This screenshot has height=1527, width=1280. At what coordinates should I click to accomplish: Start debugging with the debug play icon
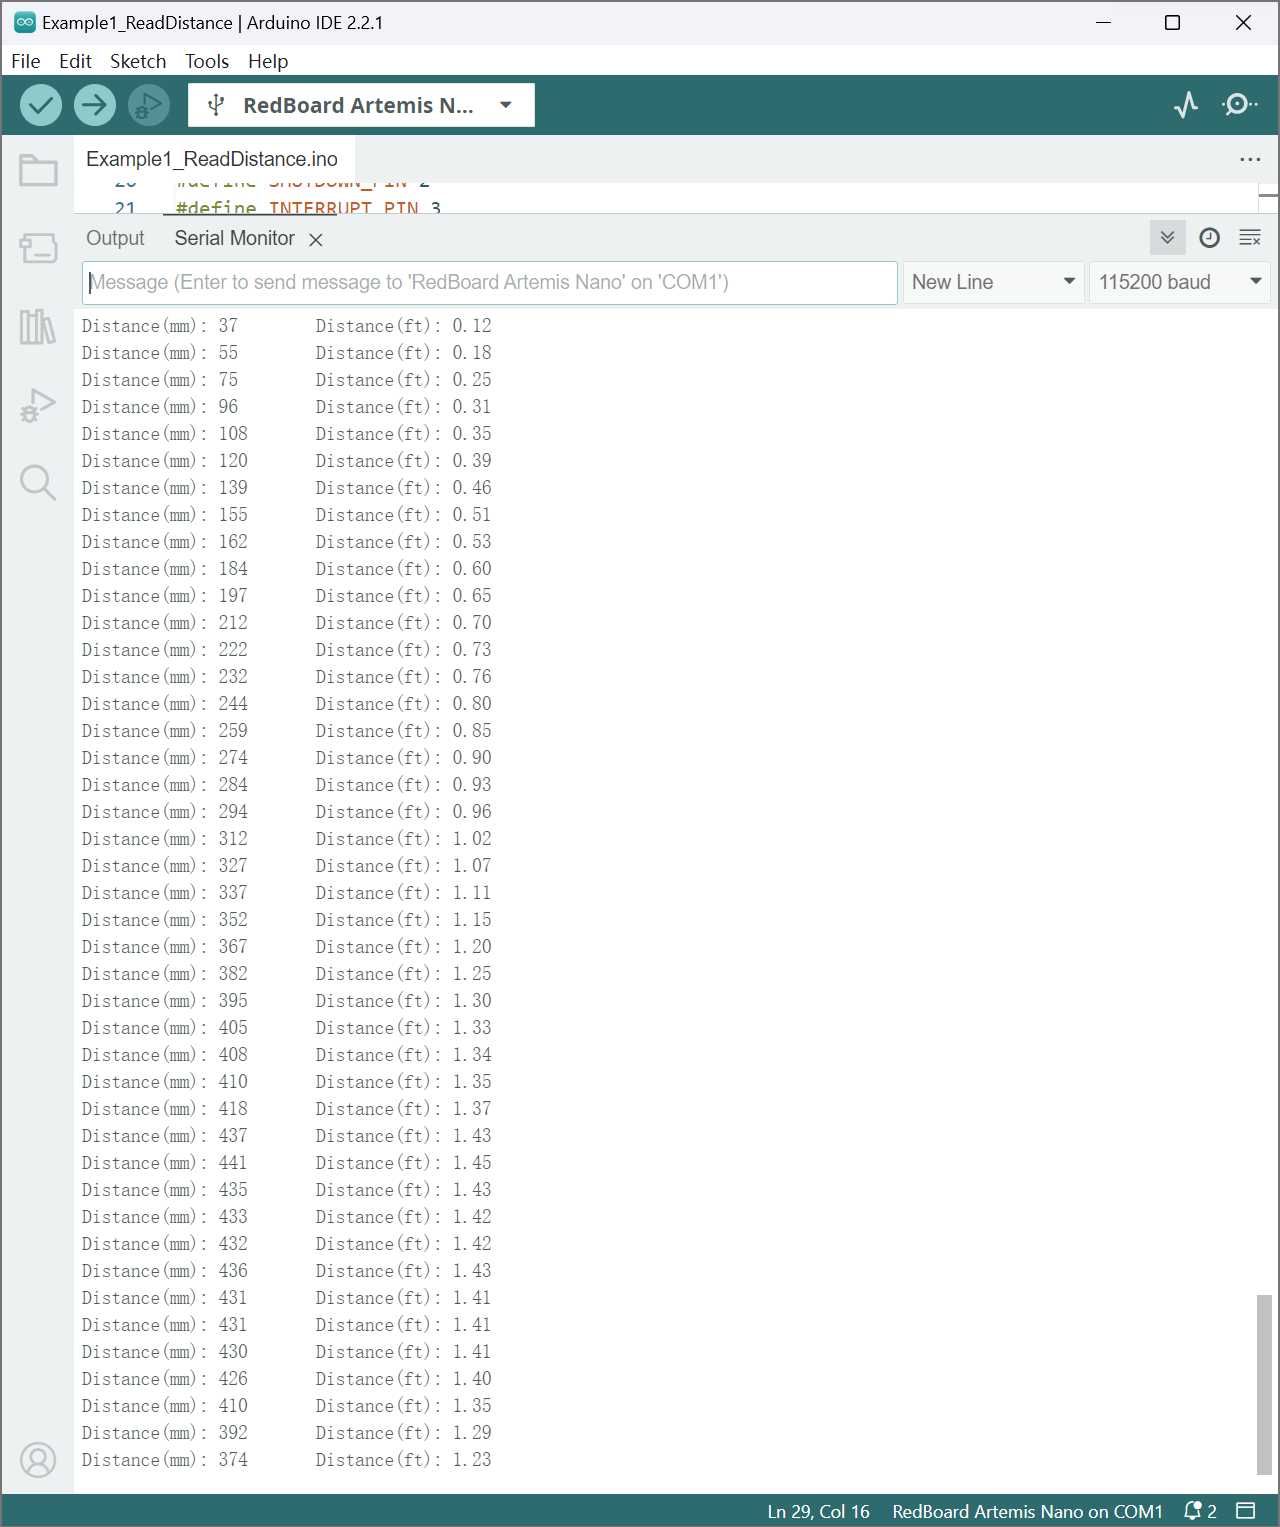pos(149,105)
